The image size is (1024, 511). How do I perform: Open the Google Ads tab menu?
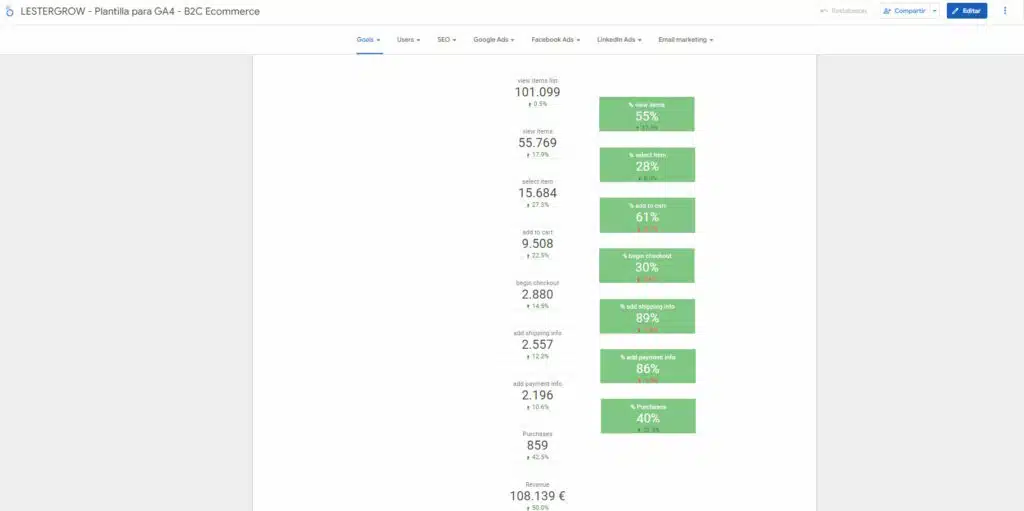point(494,40)
